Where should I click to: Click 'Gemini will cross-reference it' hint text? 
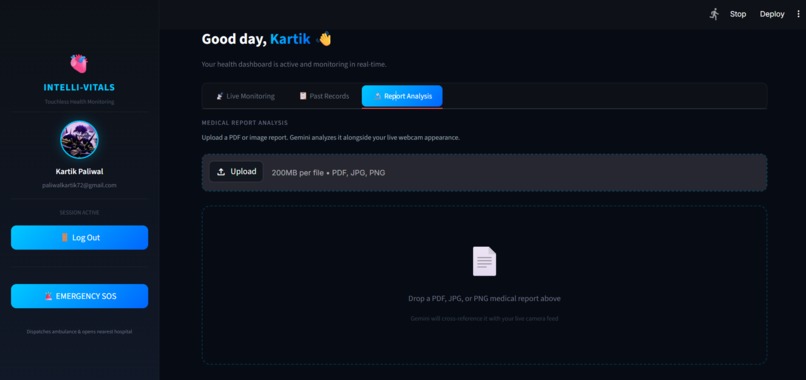(484, 319)
